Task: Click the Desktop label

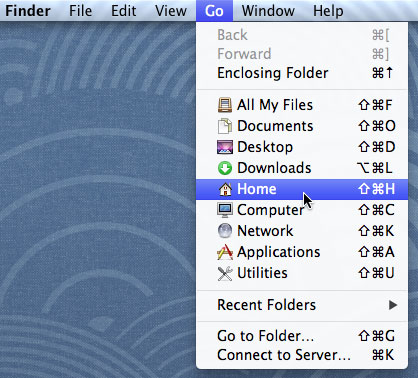Action: point(265,147)
